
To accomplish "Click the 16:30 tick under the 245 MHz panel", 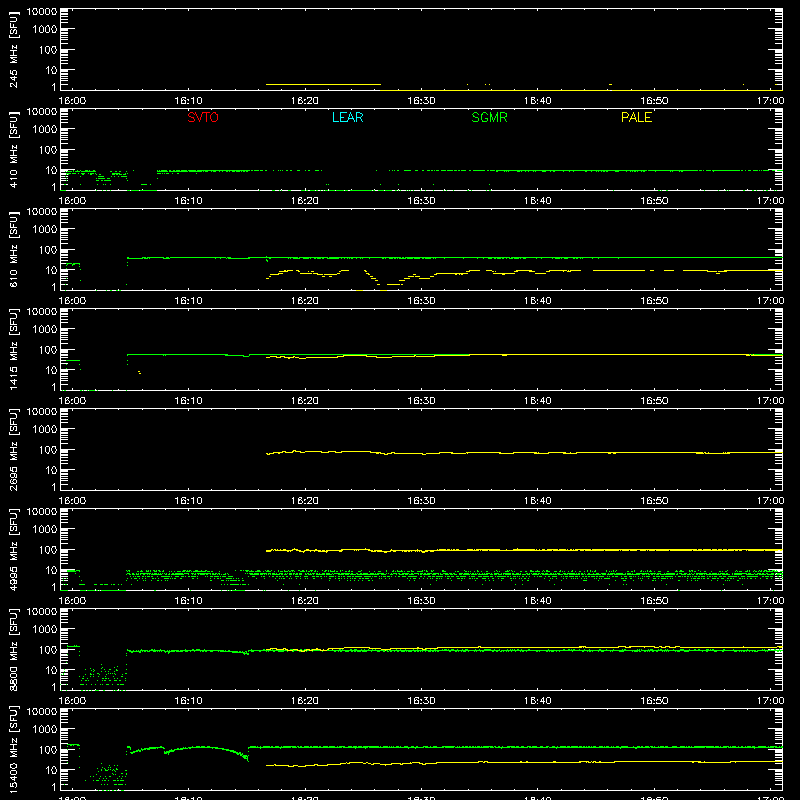I will pyautogui.click(x=421, y=101).
